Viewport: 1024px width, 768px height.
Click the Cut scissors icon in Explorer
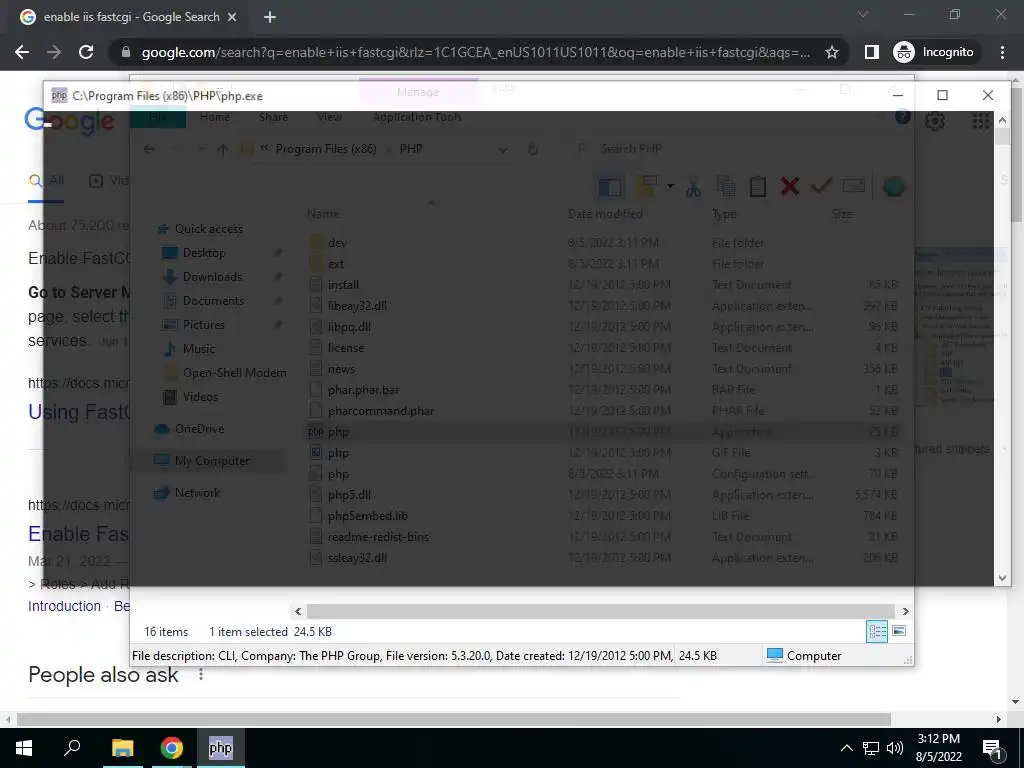pos(693,187)
